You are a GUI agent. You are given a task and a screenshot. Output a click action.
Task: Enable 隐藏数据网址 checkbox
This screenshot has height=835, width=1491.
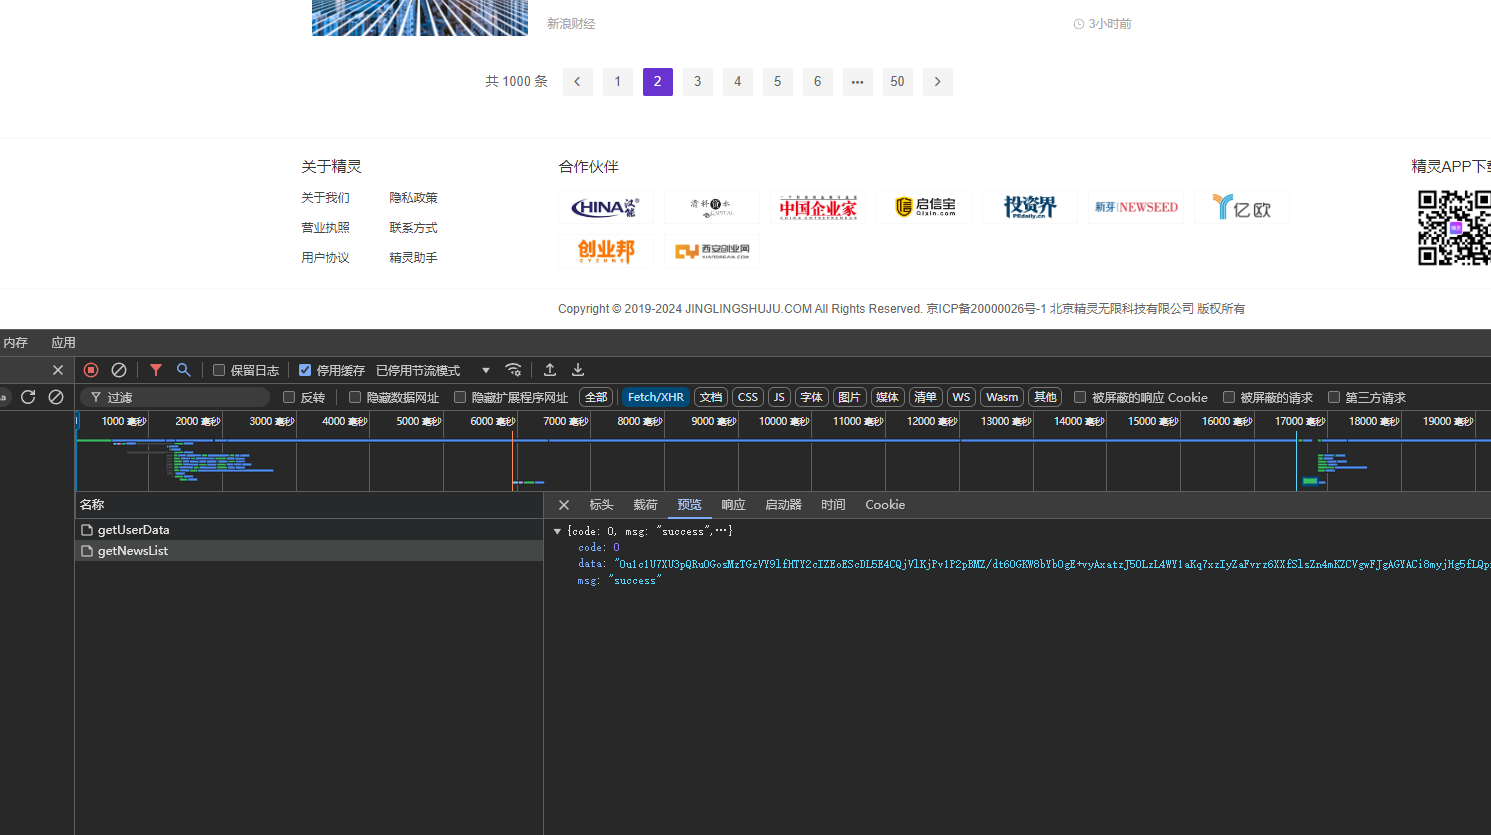[355, 397]
